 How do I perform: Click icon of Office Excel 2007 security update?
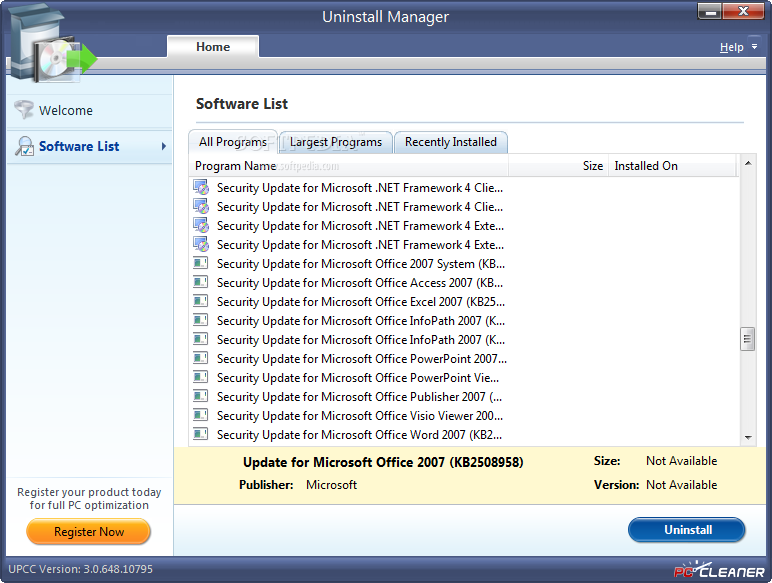point(200,301)
